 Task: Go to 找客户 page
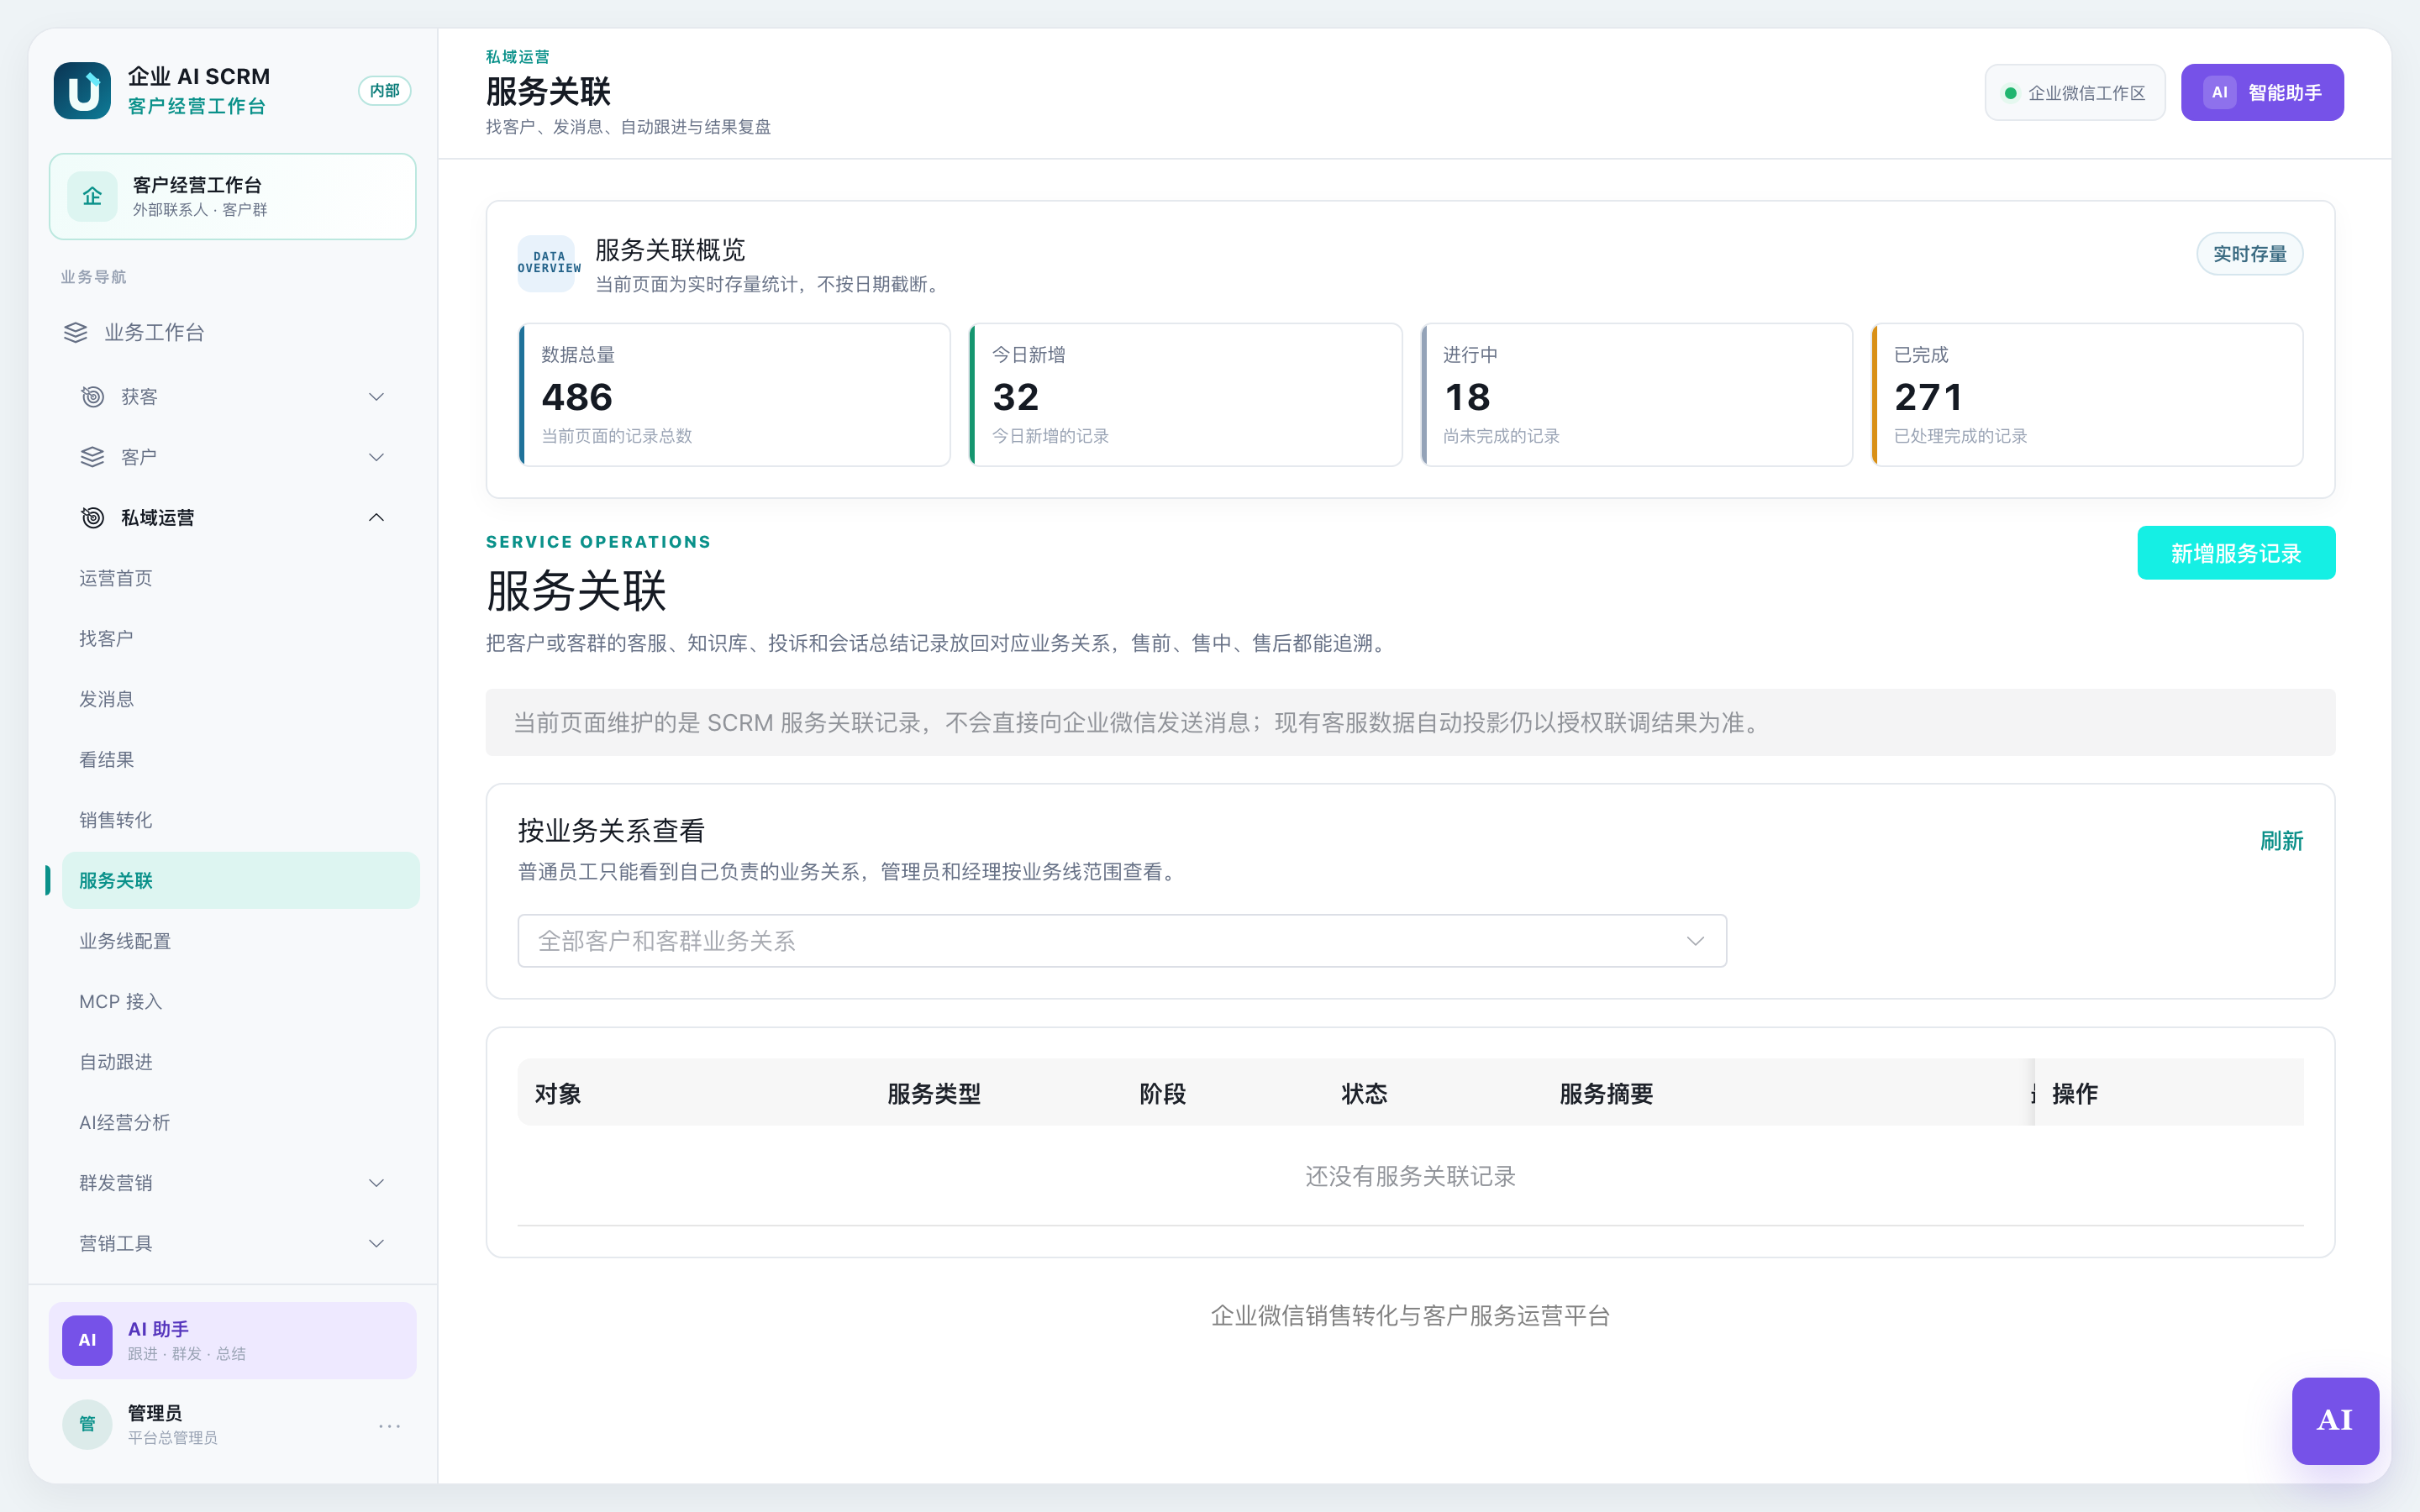(240, 638)
